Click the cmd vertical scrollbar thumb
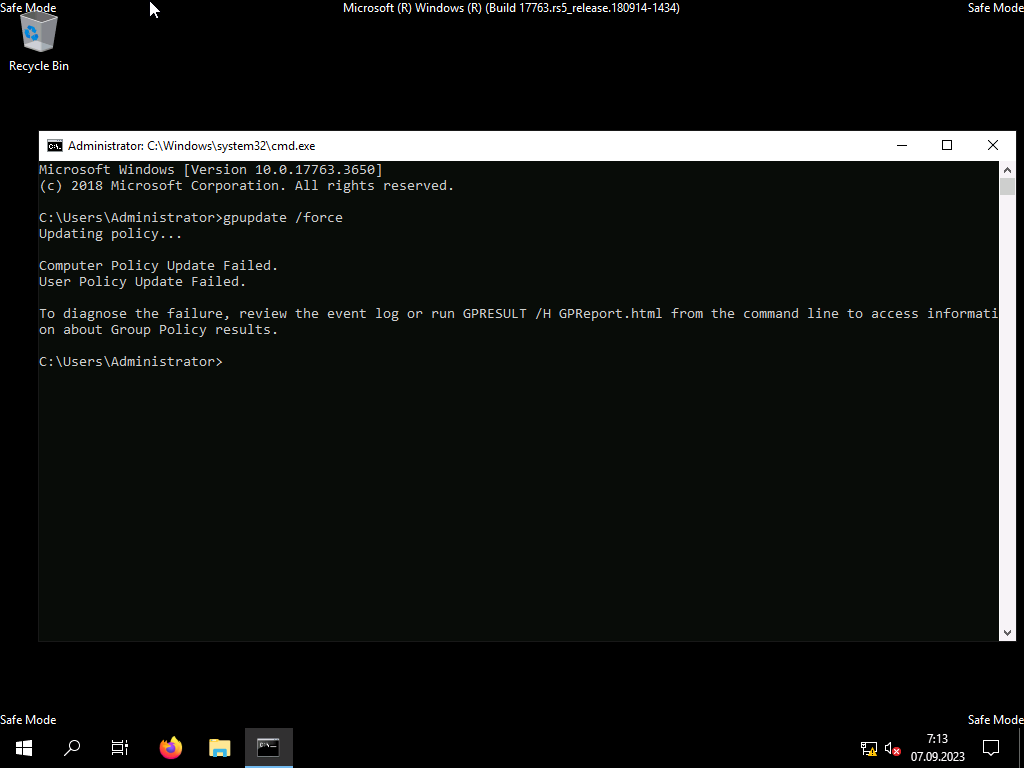This screenshot has width=1024, height=768. [x=1007, y=186]
